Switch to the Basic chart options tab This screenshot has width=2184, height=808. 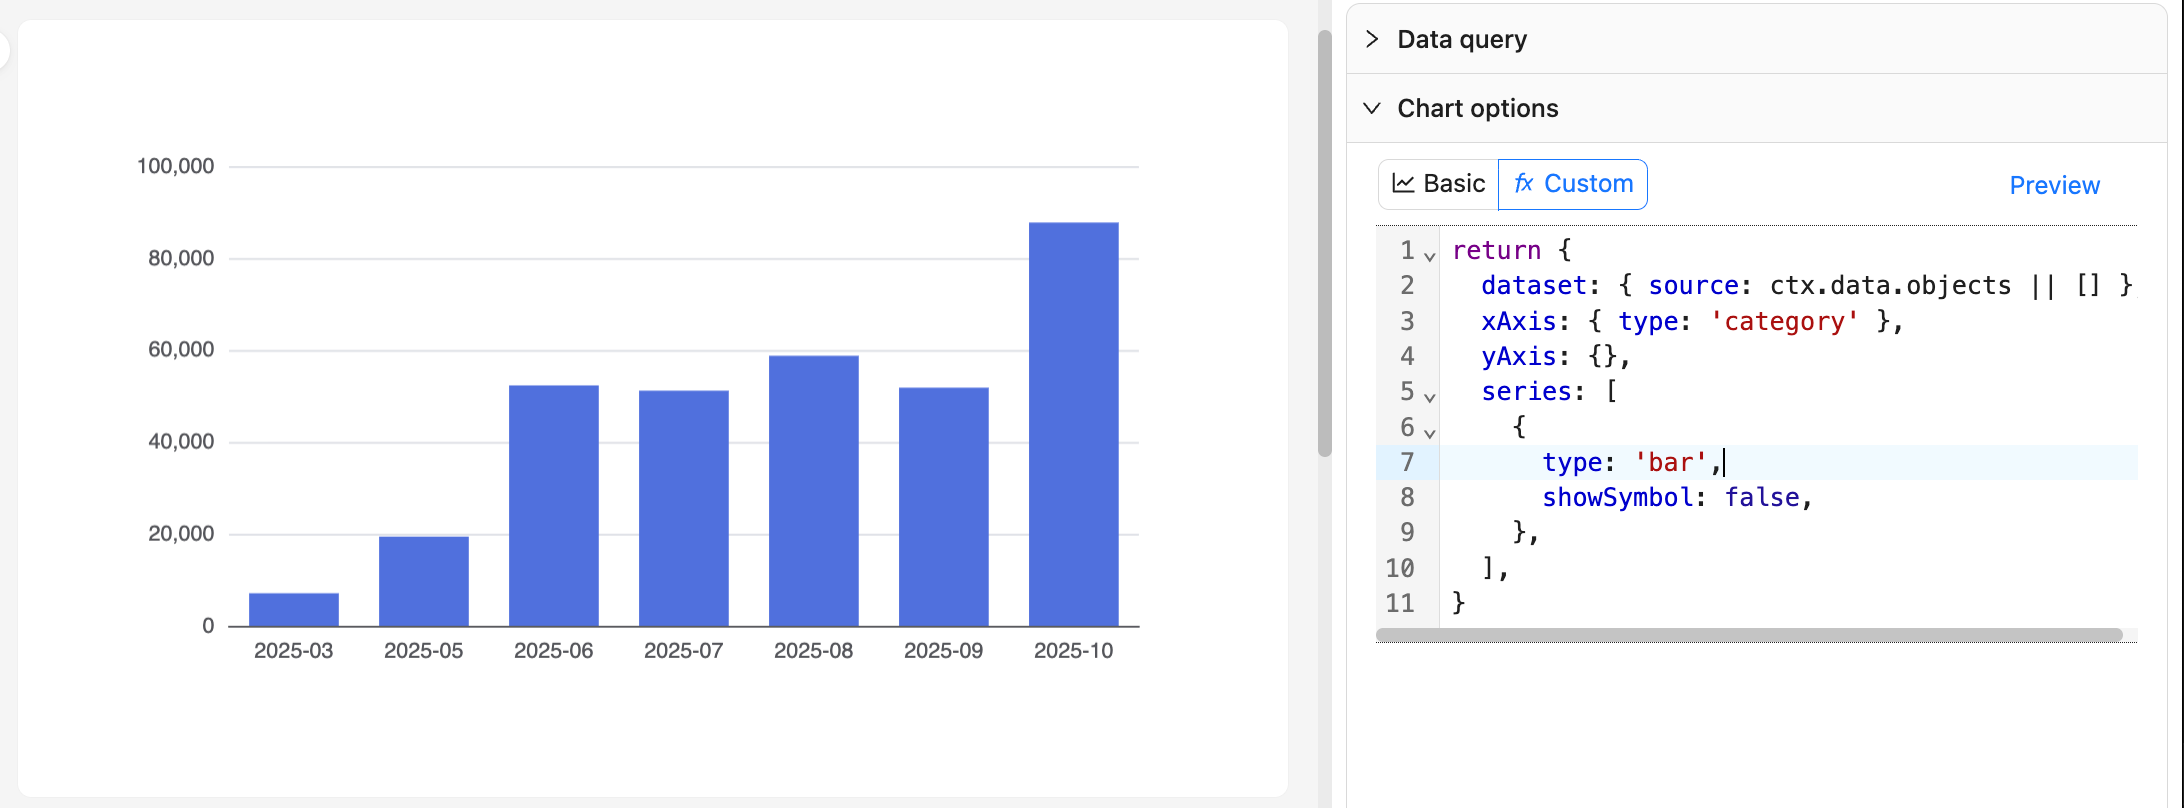pyautogui.click(x=1439, y=184)
